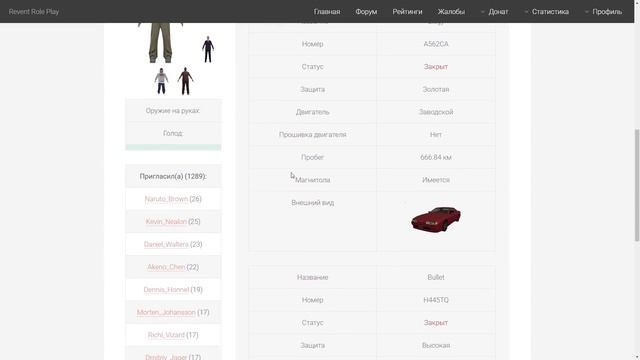
Task: Expand the Донат dropdown menu
Action: click(x=495, y=12)
